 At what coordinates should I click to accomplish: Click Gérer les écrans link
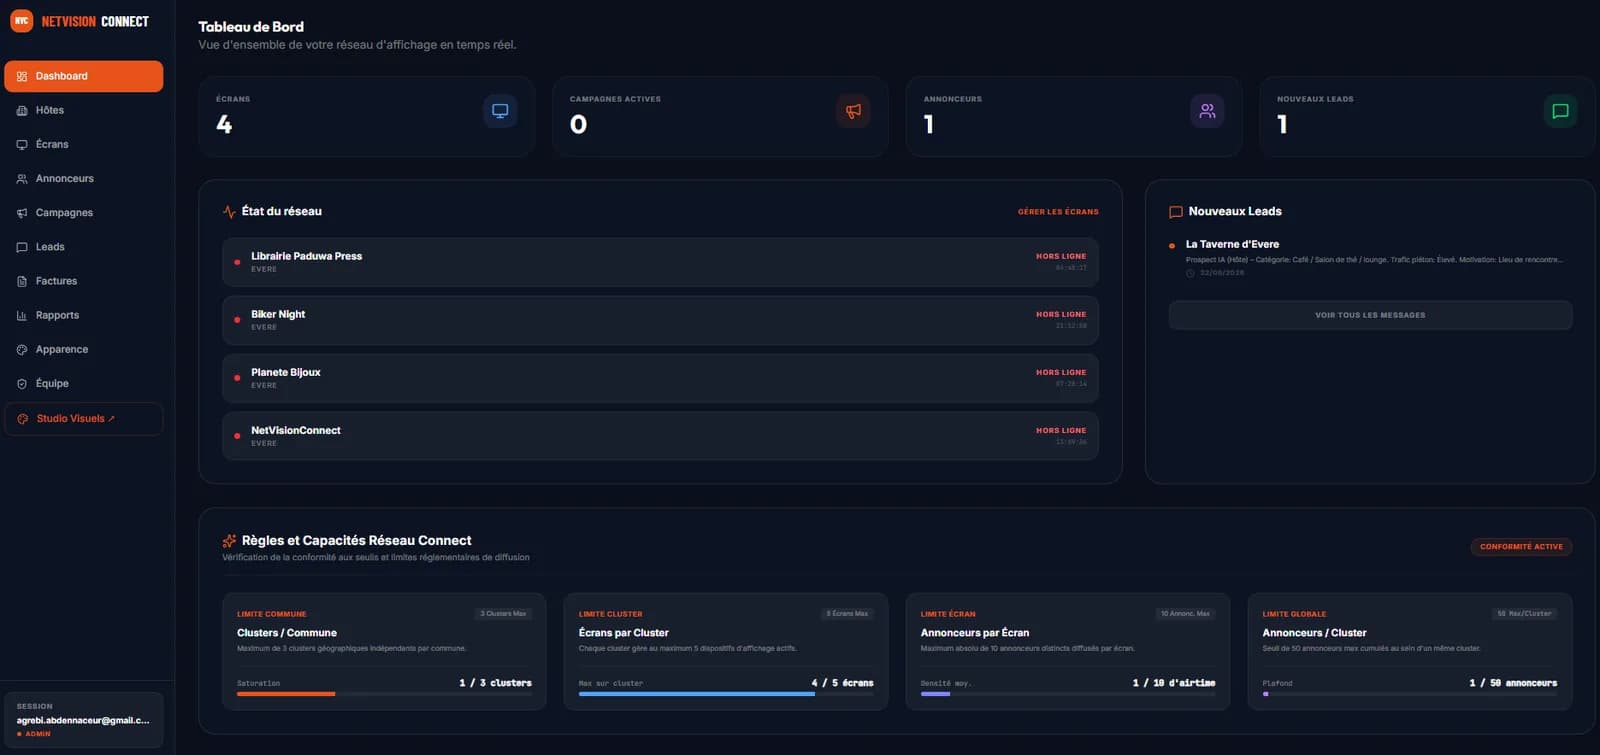[x=1058, y=211]
